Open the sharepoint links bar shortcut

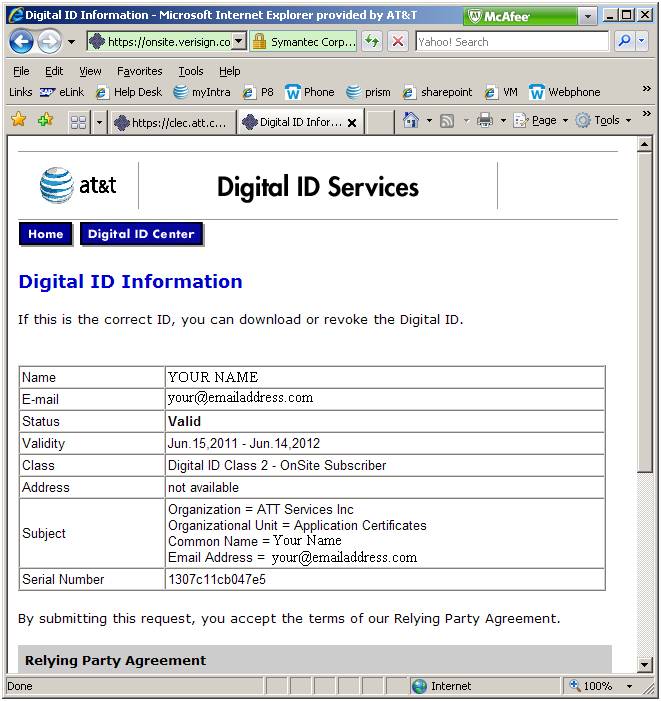tap(437, 92)
